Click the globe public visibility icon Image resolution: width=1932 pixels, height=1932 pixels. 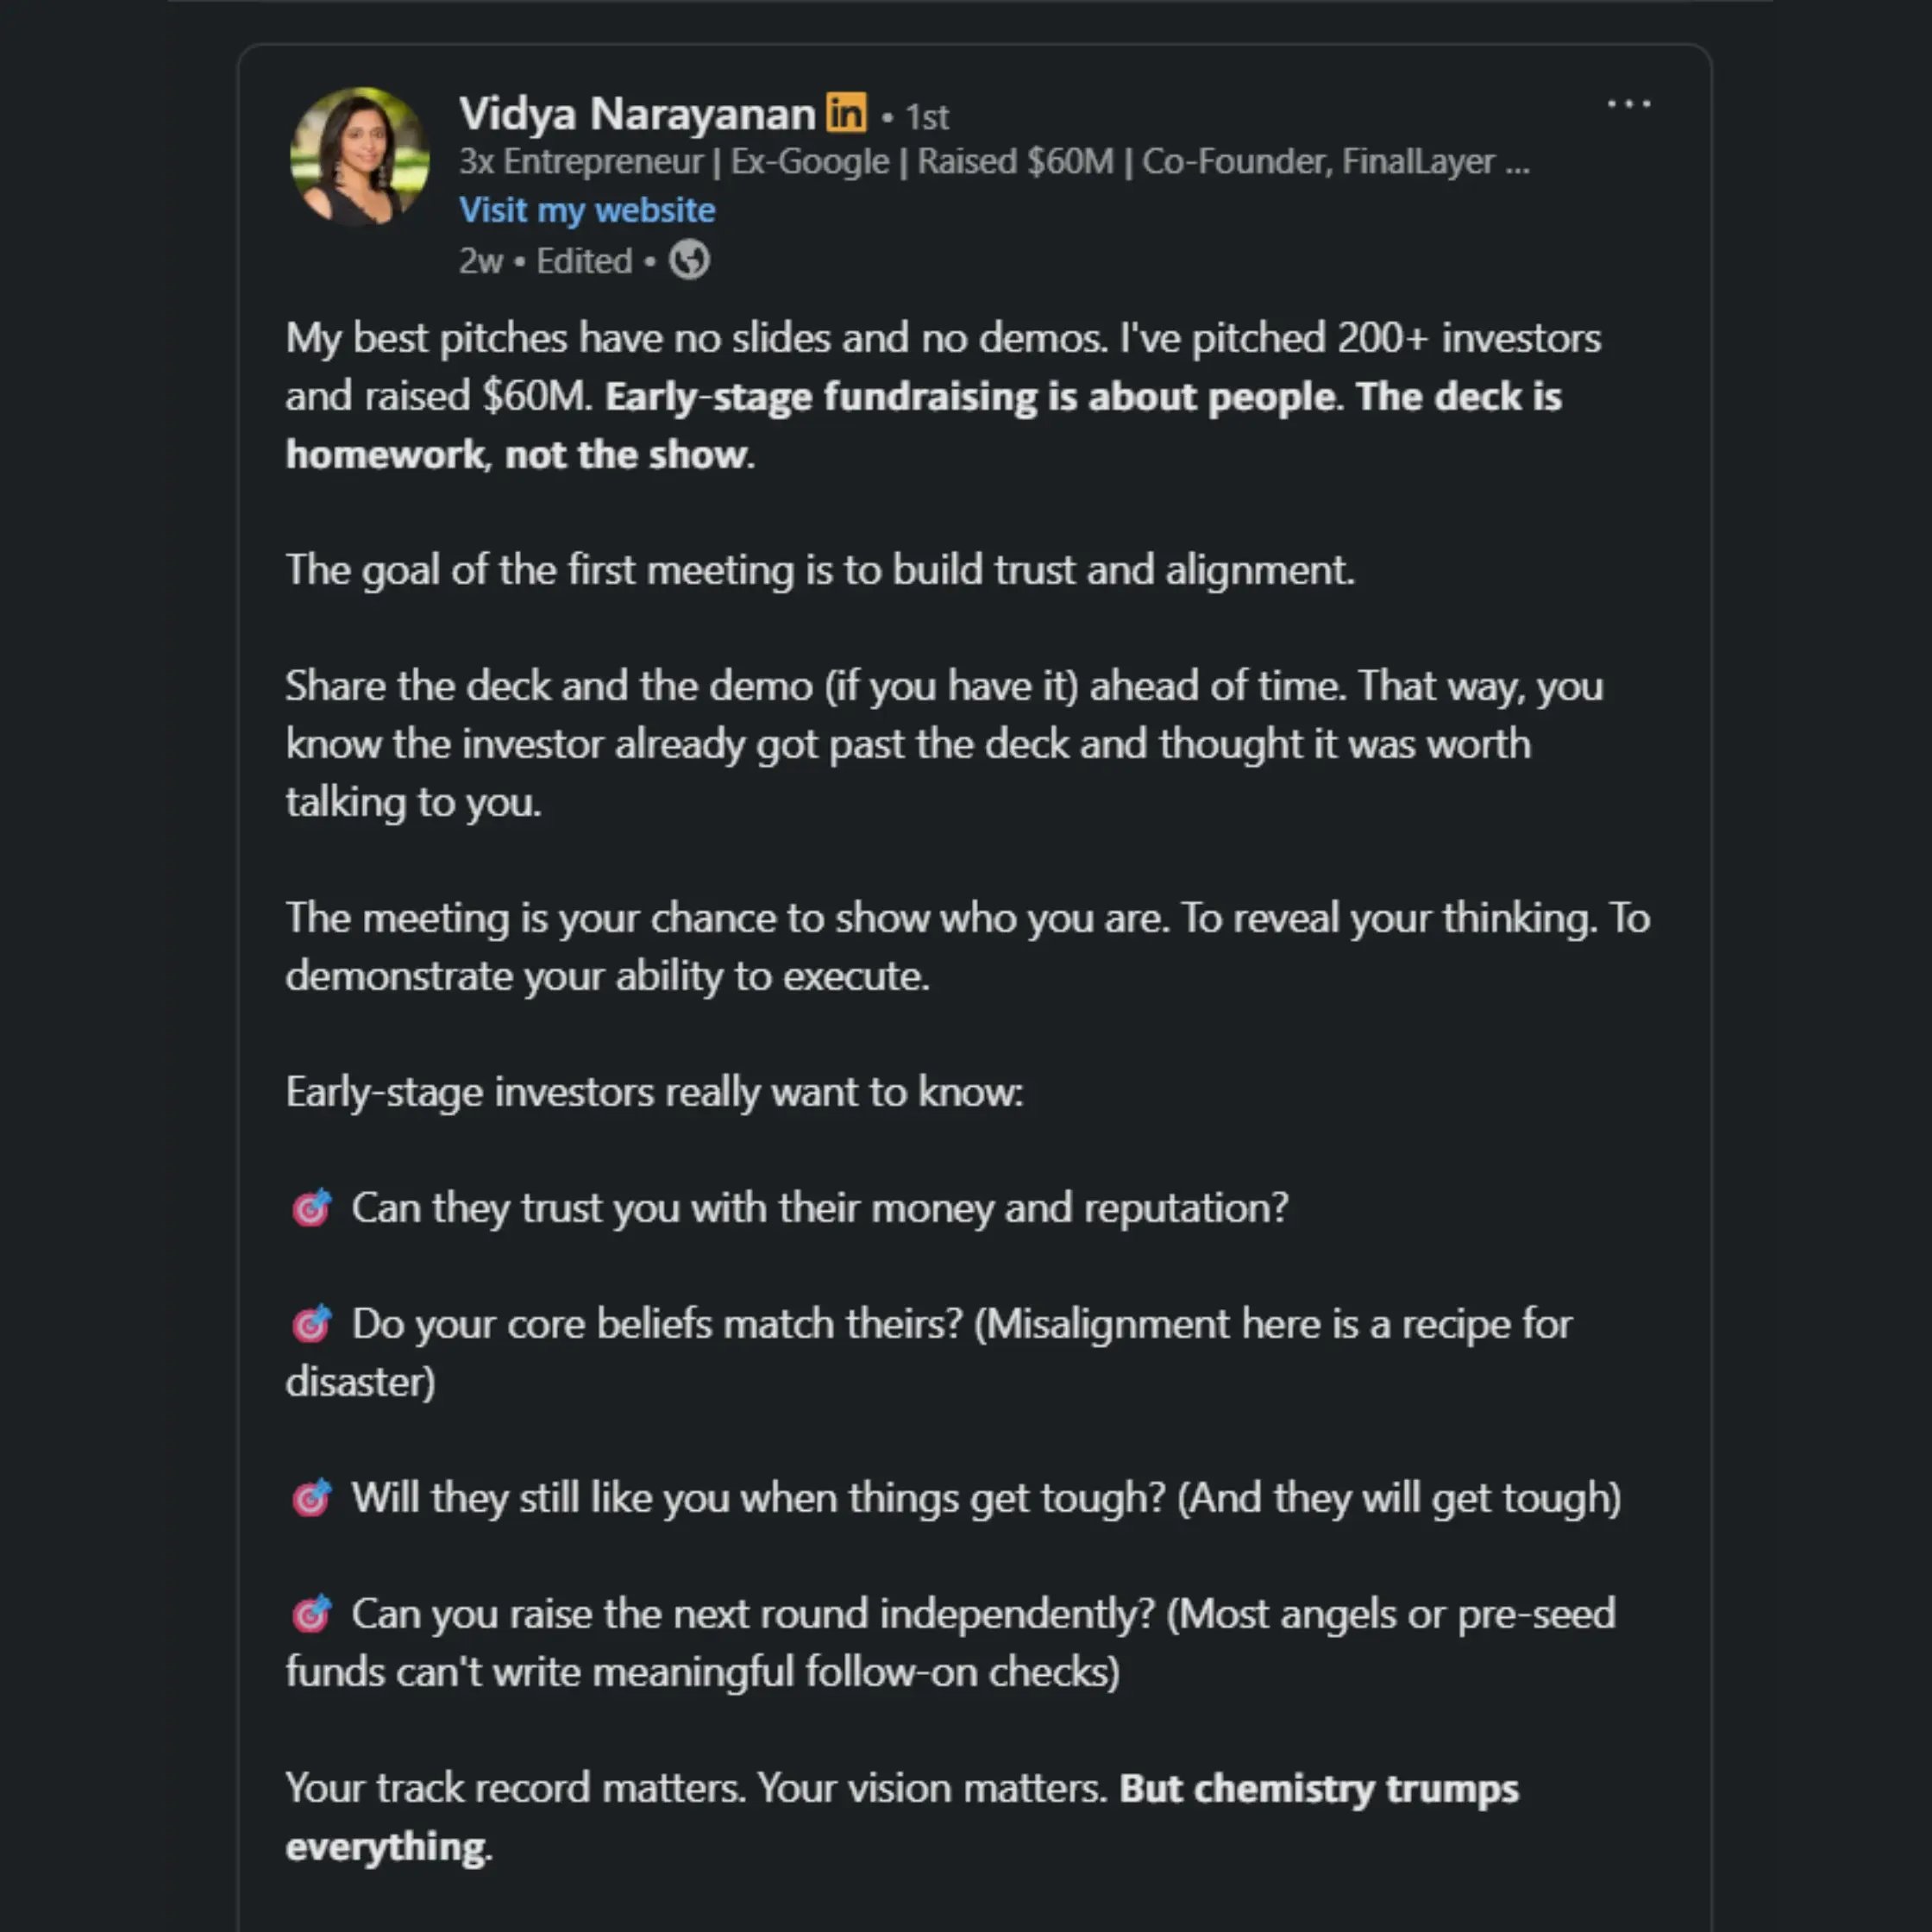[689, 260]
